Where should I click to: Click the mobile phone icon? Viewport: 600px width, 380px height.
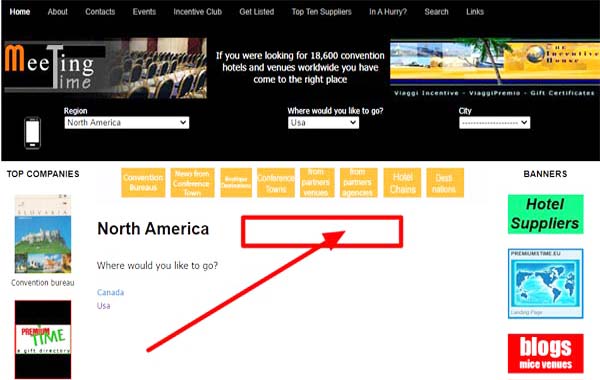[33, 133]
